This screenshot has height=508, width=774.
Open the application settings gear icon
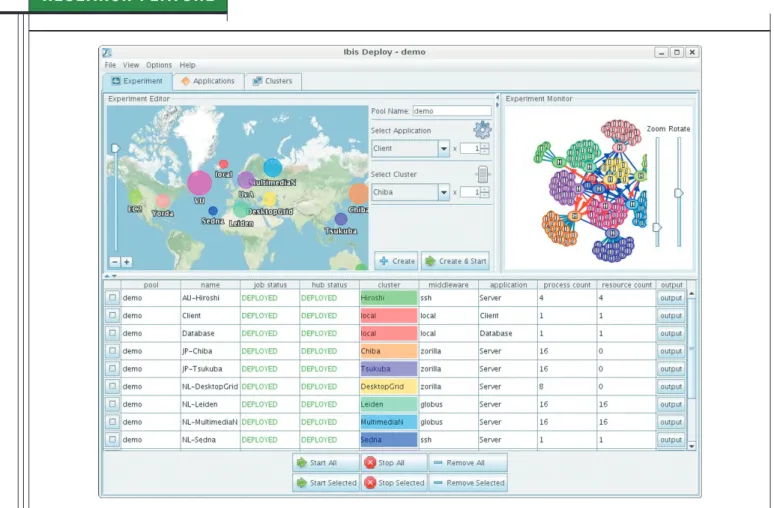coord(482,130)
